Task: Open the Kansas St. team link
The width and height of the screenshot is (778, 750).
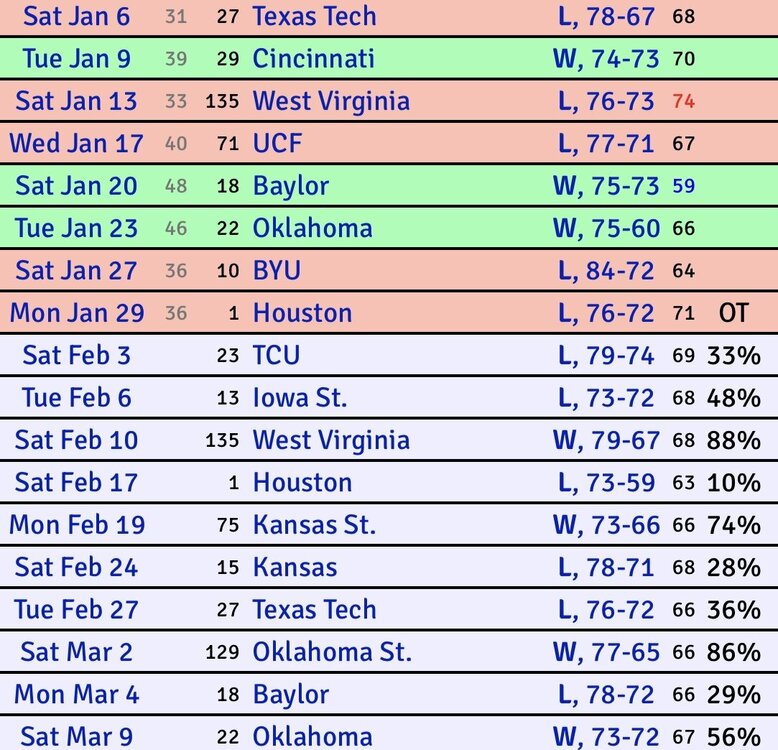Action: pyautogui.click(x=314, y=525)
